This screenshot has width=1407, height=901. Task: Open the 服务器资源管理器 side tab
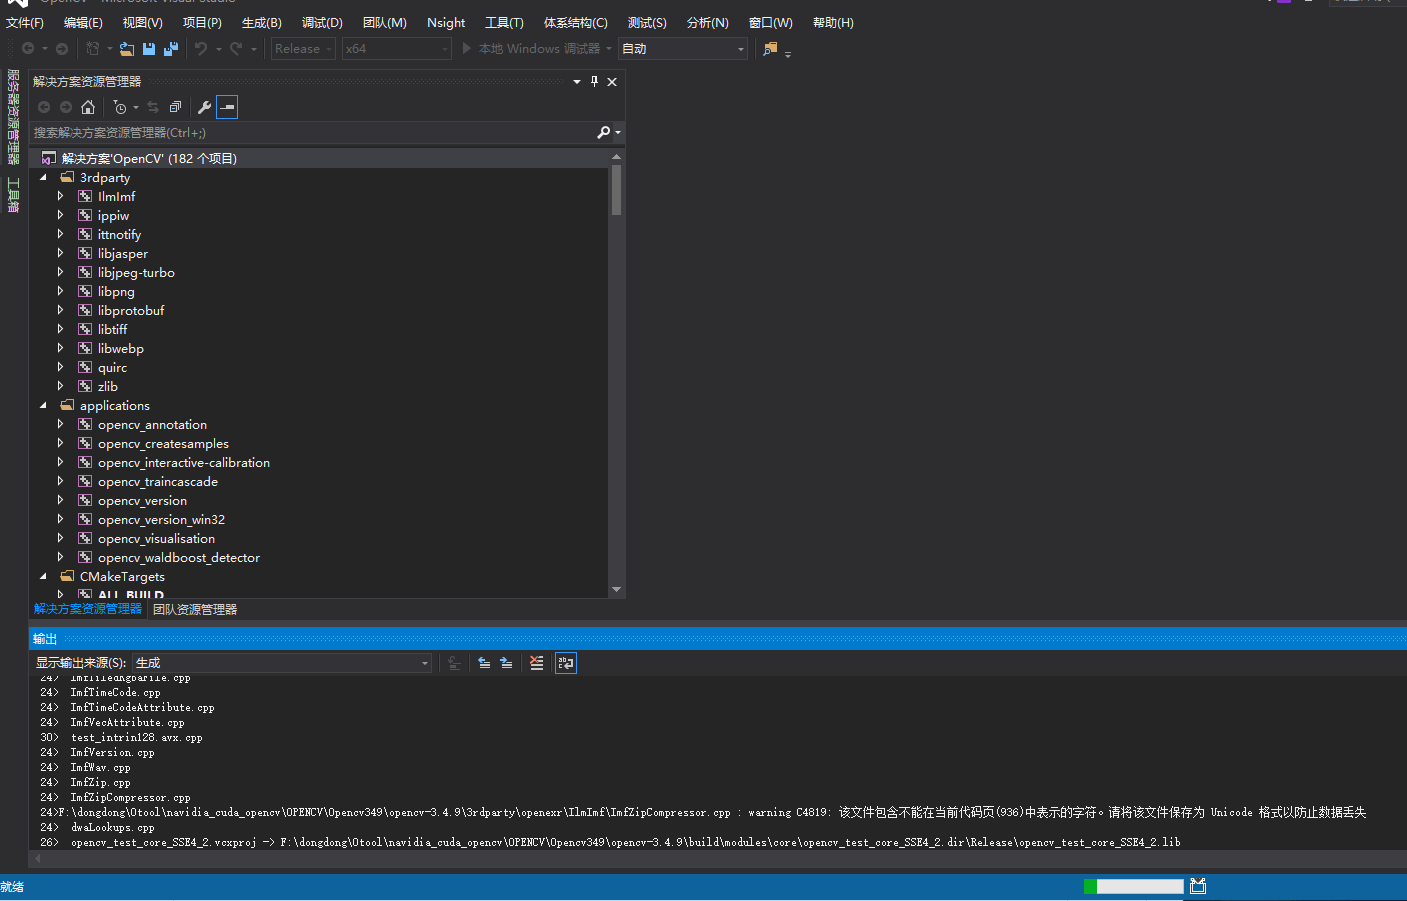coord(13,116)
